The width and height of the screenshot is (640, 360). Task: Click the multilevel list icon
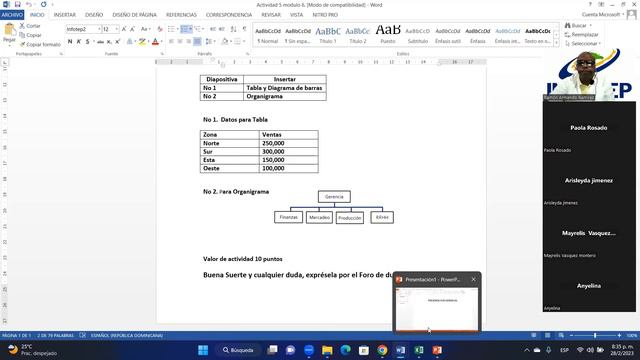click(199, 29)
